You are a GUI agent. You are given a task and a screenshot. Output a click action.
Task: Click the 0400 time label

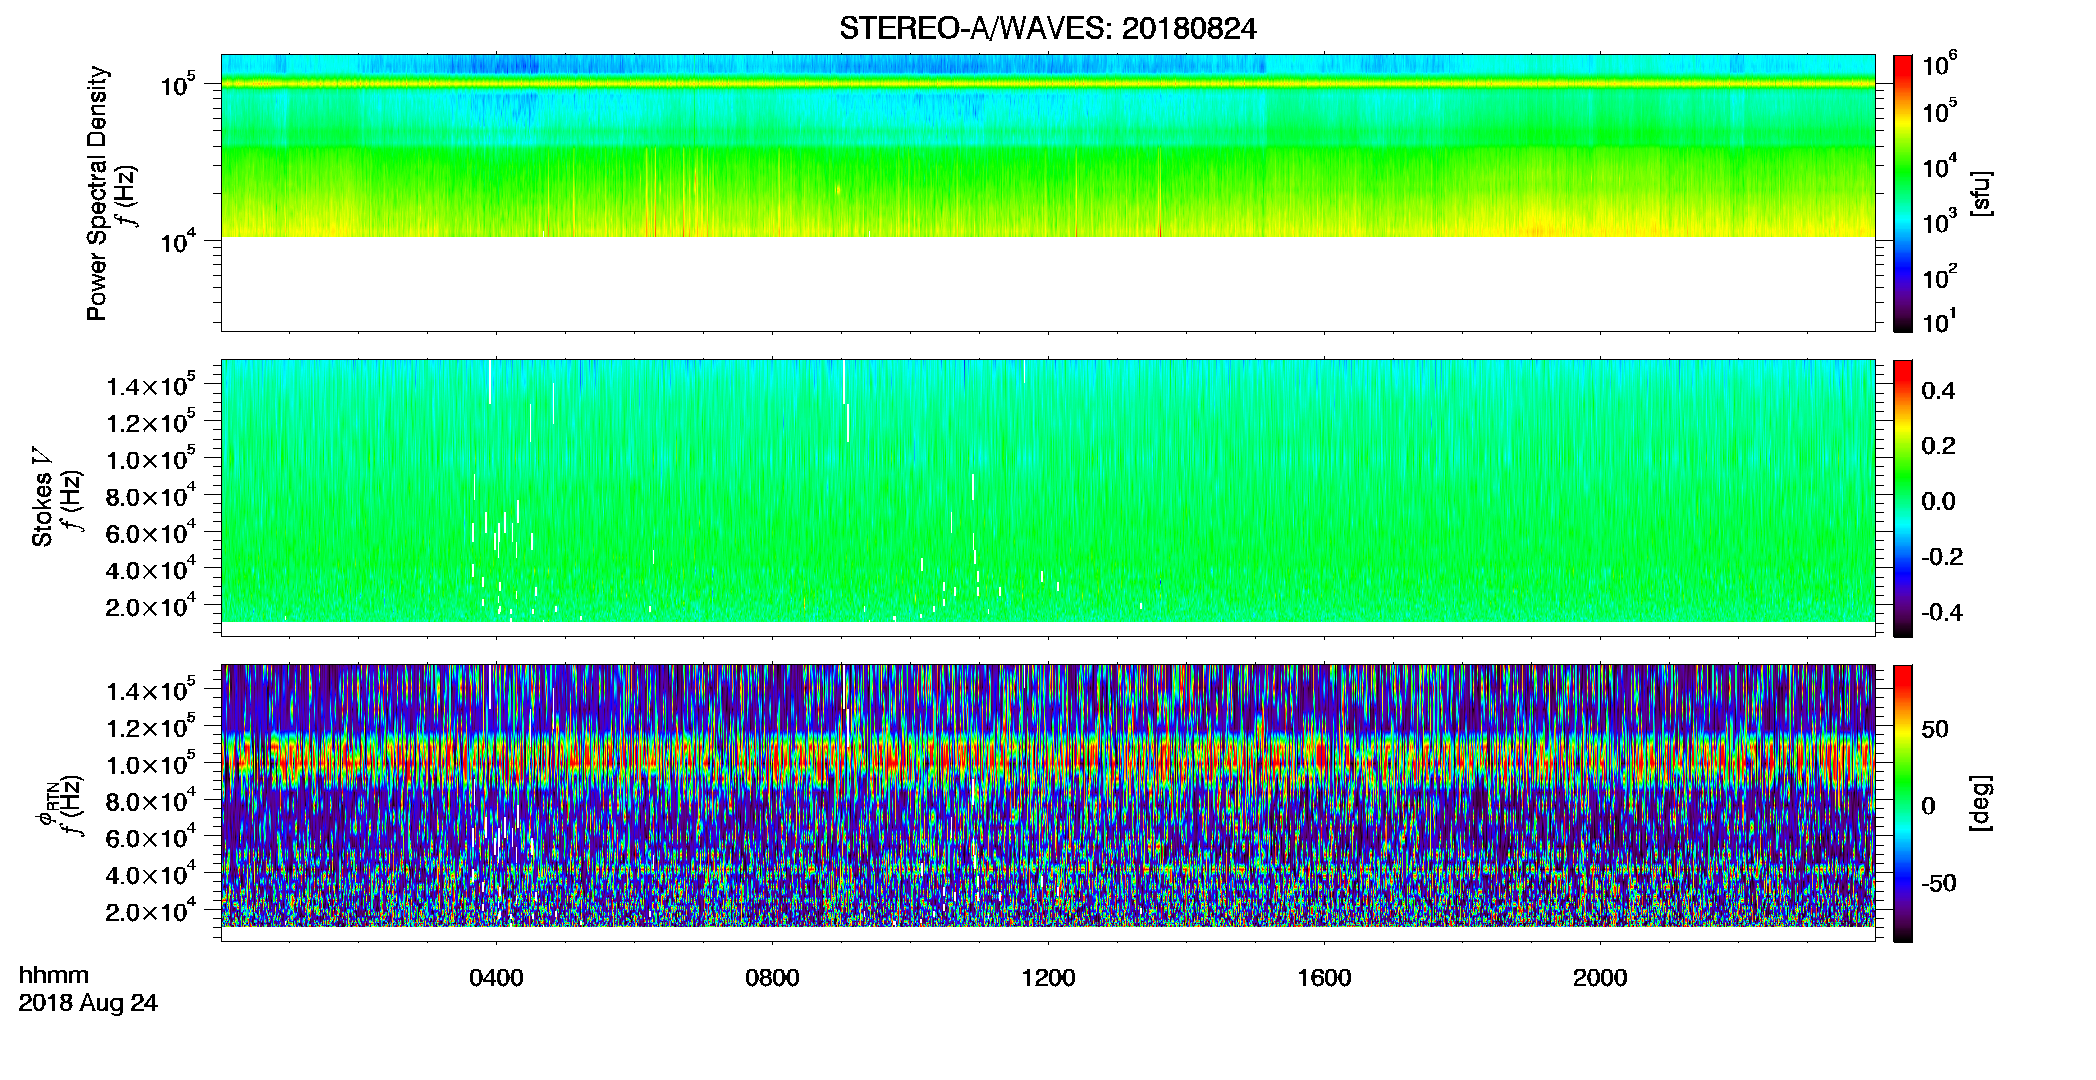(x=496, y=978)
